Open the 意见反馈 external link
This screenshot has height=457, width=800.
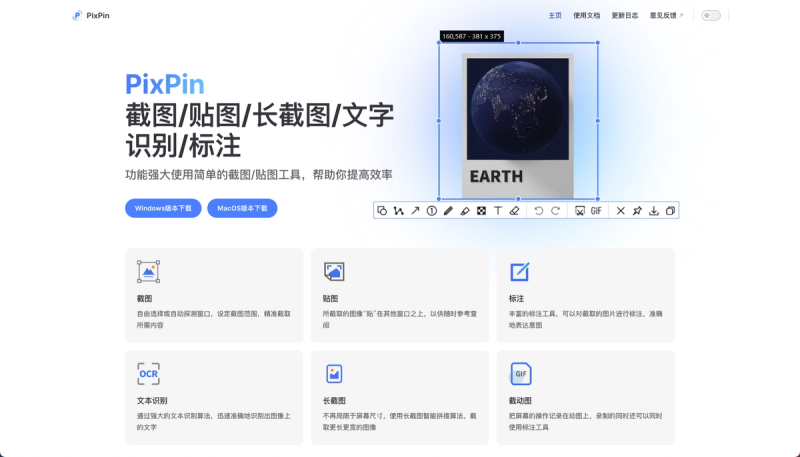coord(666,15)
